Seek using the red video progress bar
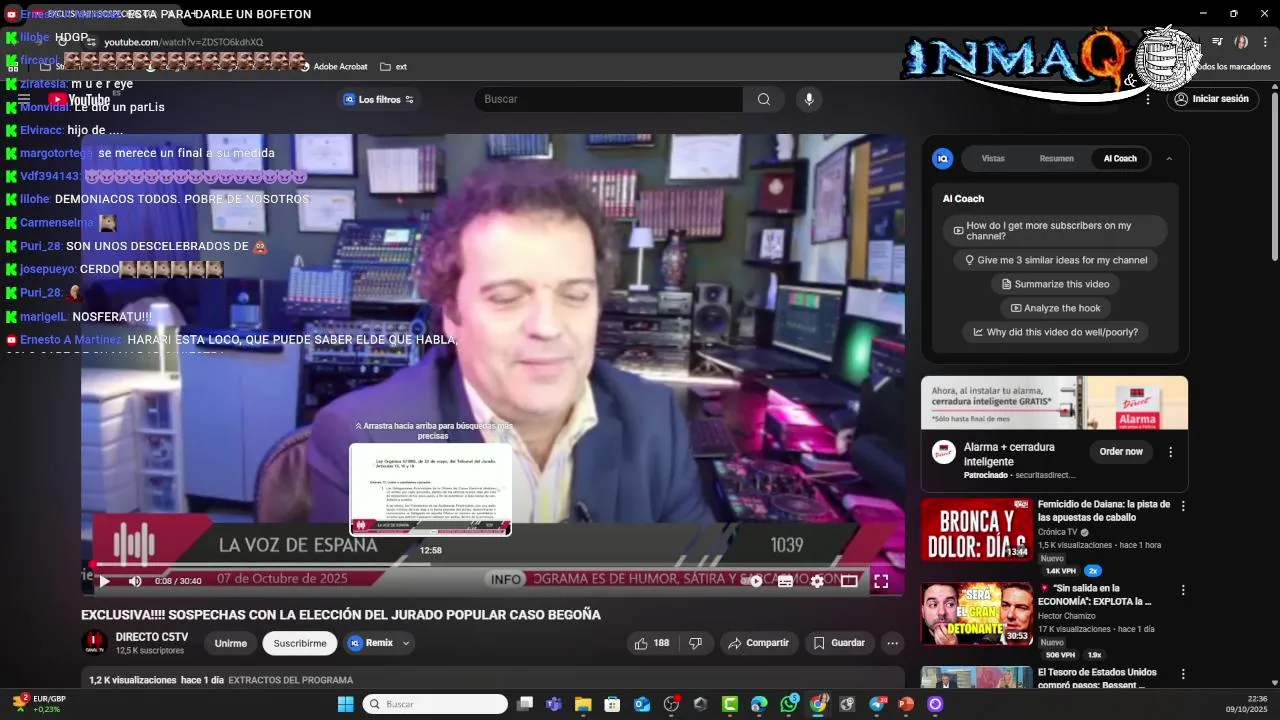This screenshot has width=1280, height=720. tap(493, 564)
